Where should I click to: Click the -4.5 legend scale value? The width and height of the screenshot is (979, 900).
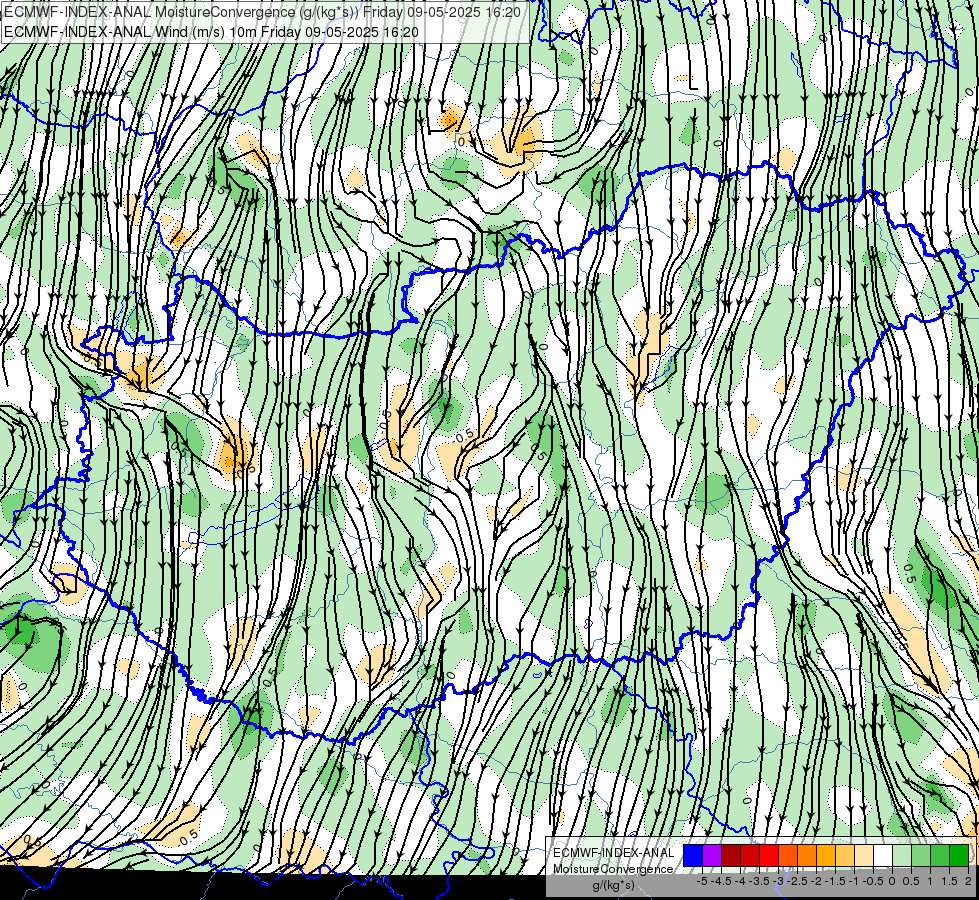[722, 881]
